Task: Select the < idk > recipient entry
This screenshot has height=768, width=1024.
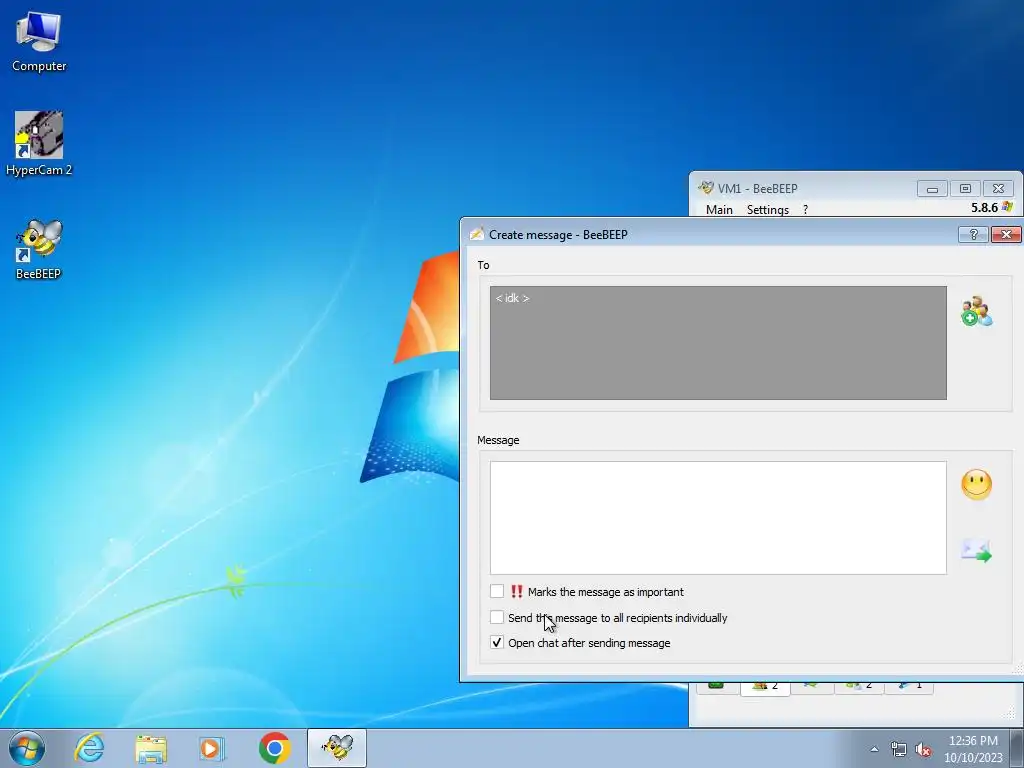Action: [x=512, y=298]
